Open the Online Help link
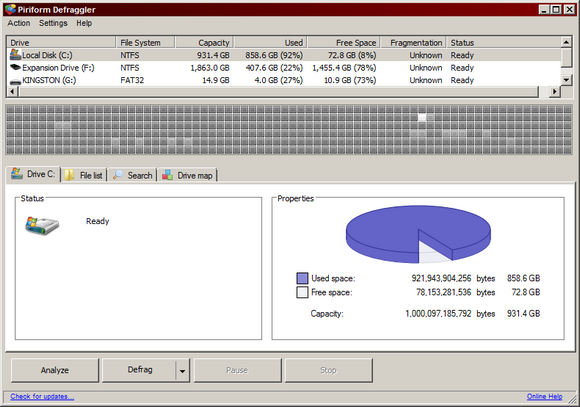The width and height of the screenshot is (580, 407). click(544, 396)
